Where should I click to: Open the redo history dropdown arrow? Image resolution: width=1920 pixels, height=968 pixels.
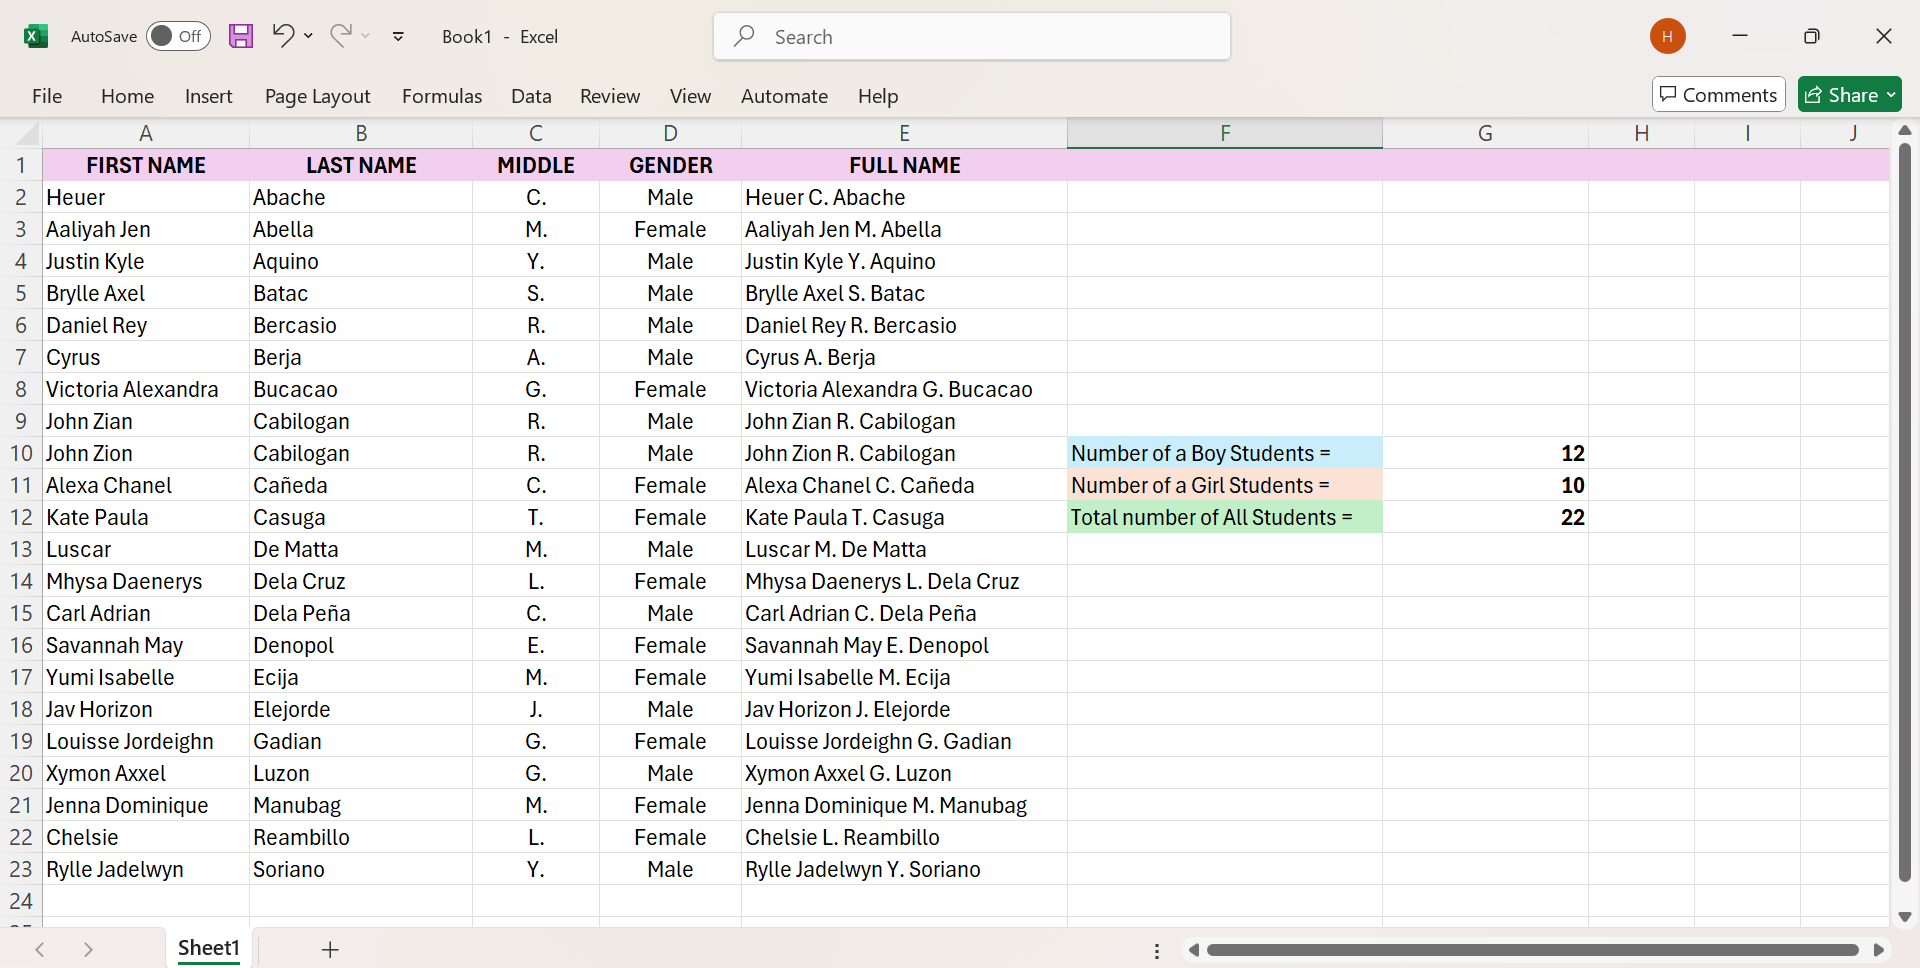click(366, 36)
